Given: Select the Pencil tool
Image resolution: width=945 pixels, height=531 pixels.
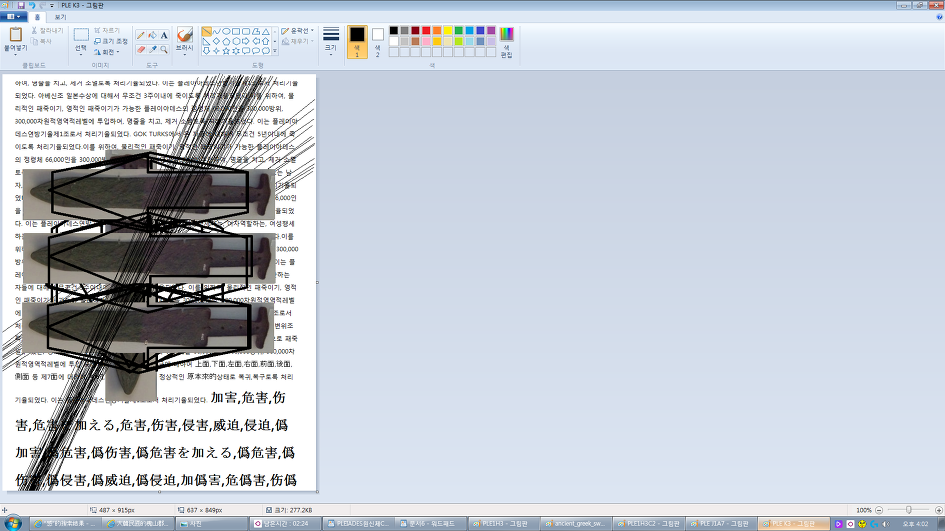Looking at the screenshot, I should [x=141, y=35].
